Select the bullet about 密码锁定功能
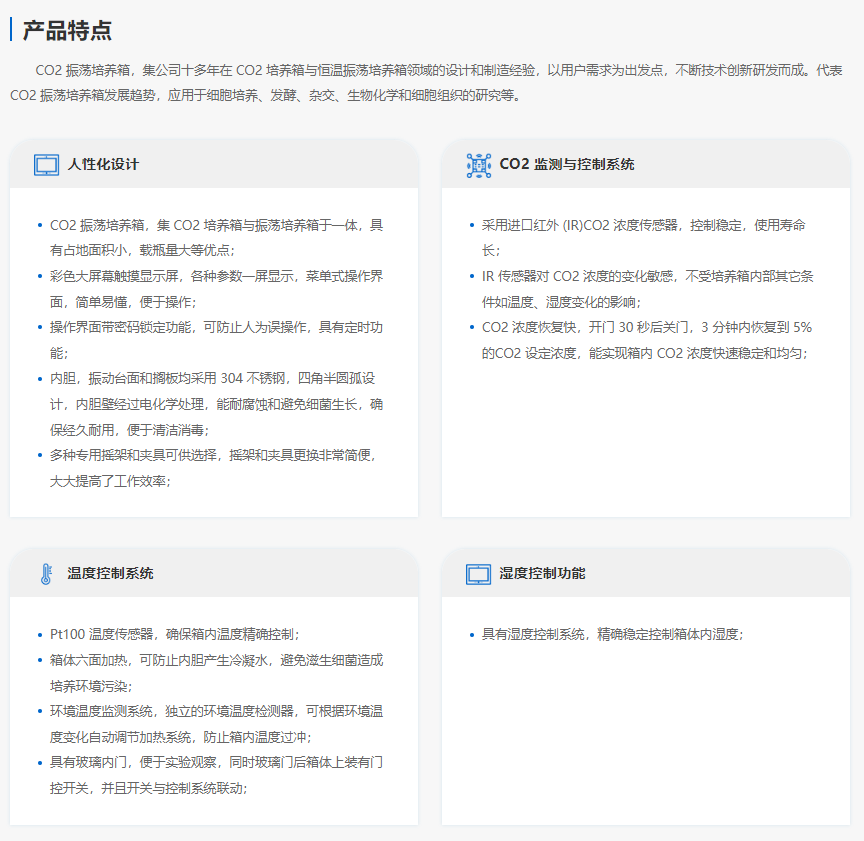The height and width of the screenshot is (841, 864). point(215,339)
